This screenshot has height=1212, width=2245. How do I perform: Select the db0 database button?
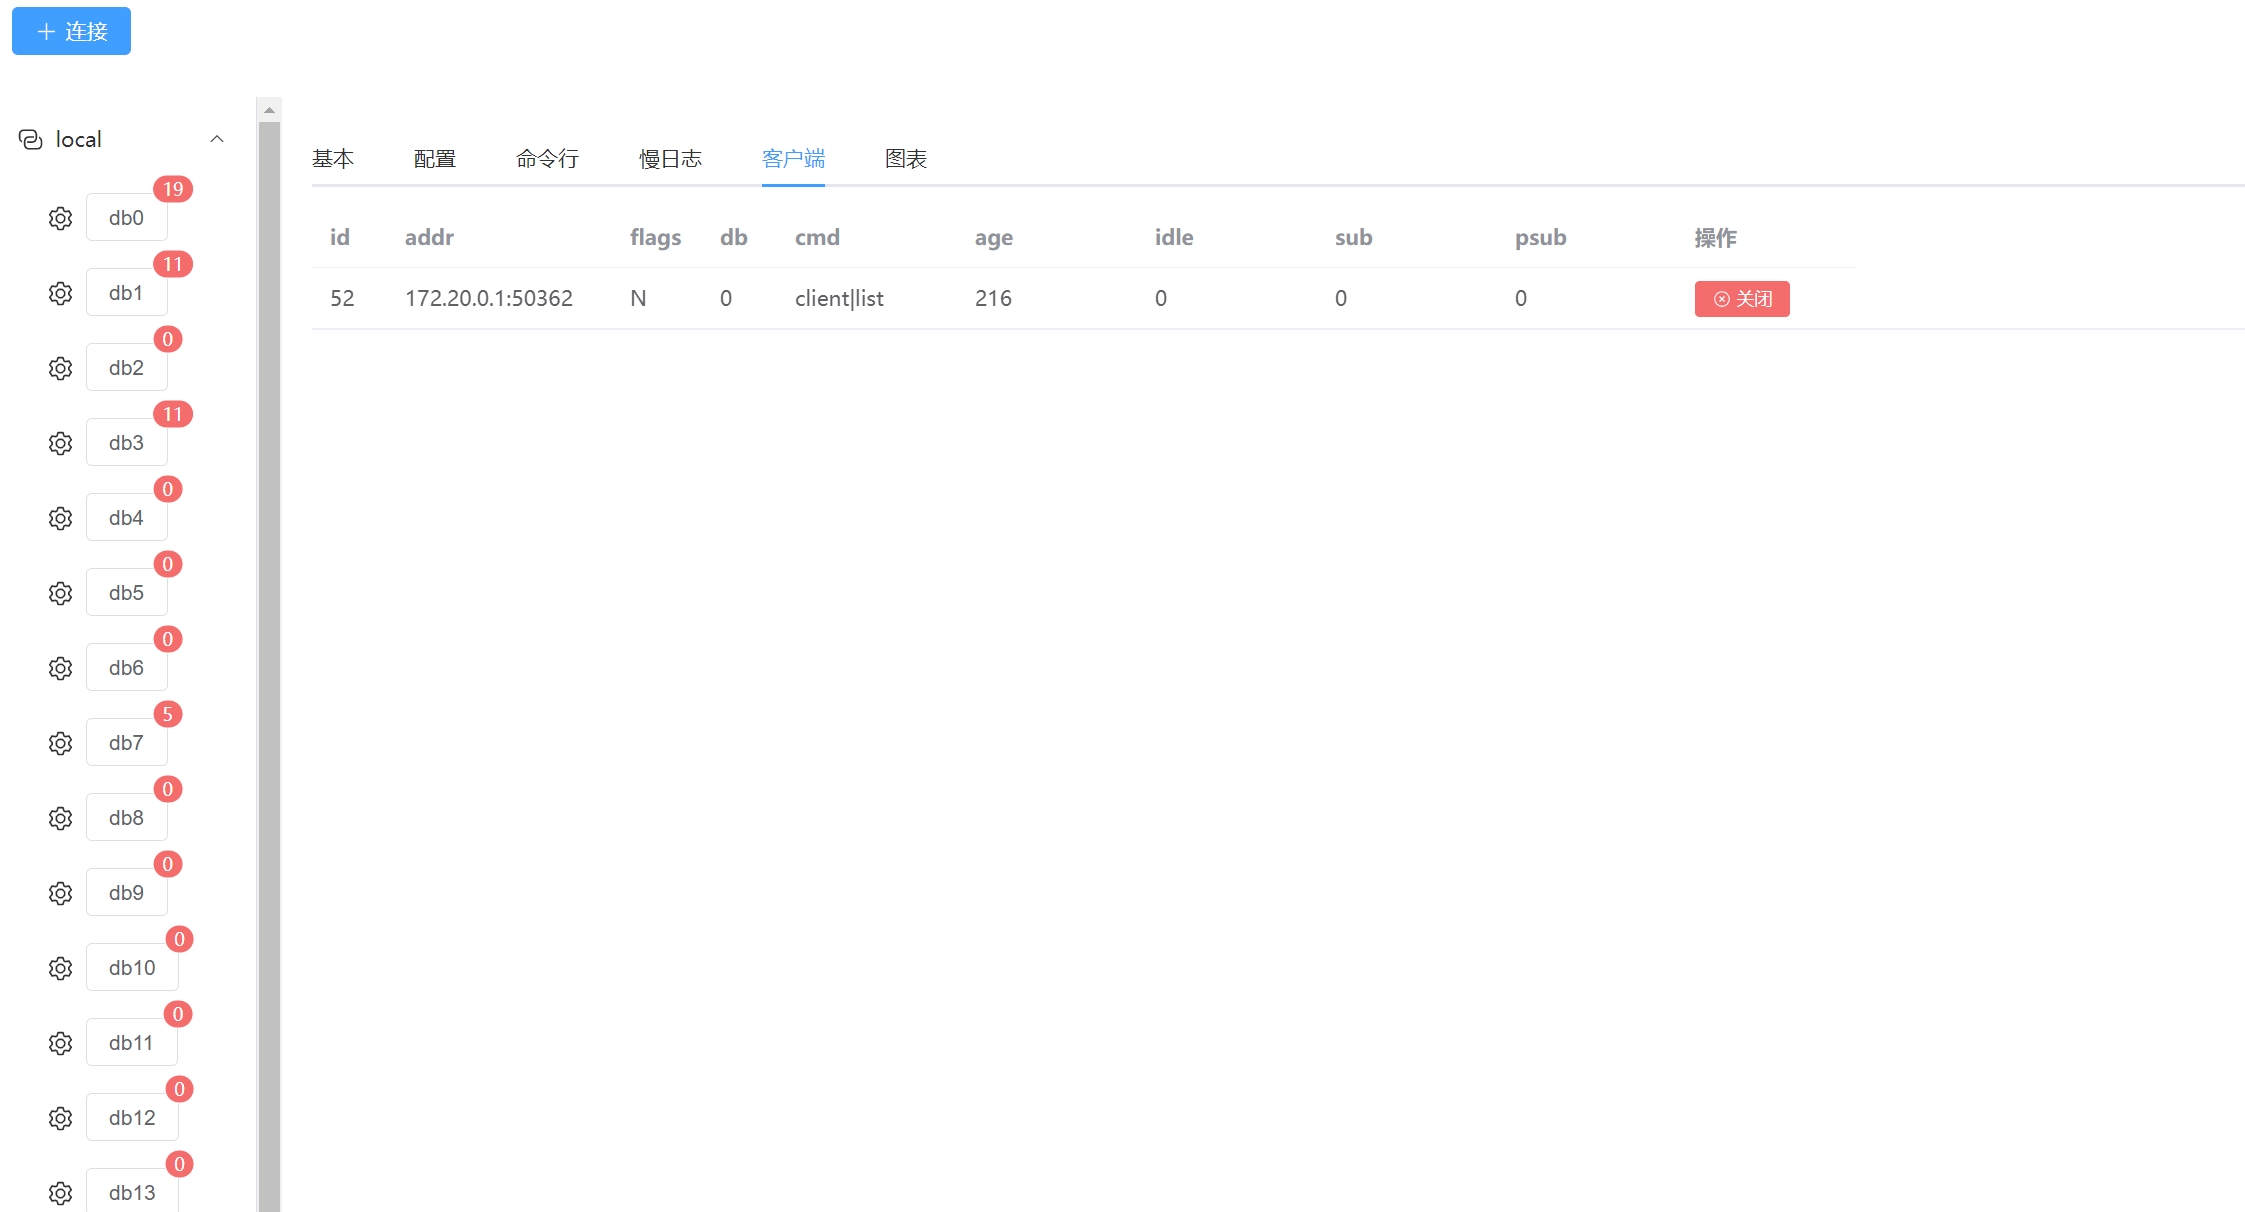tap(126, 218)
